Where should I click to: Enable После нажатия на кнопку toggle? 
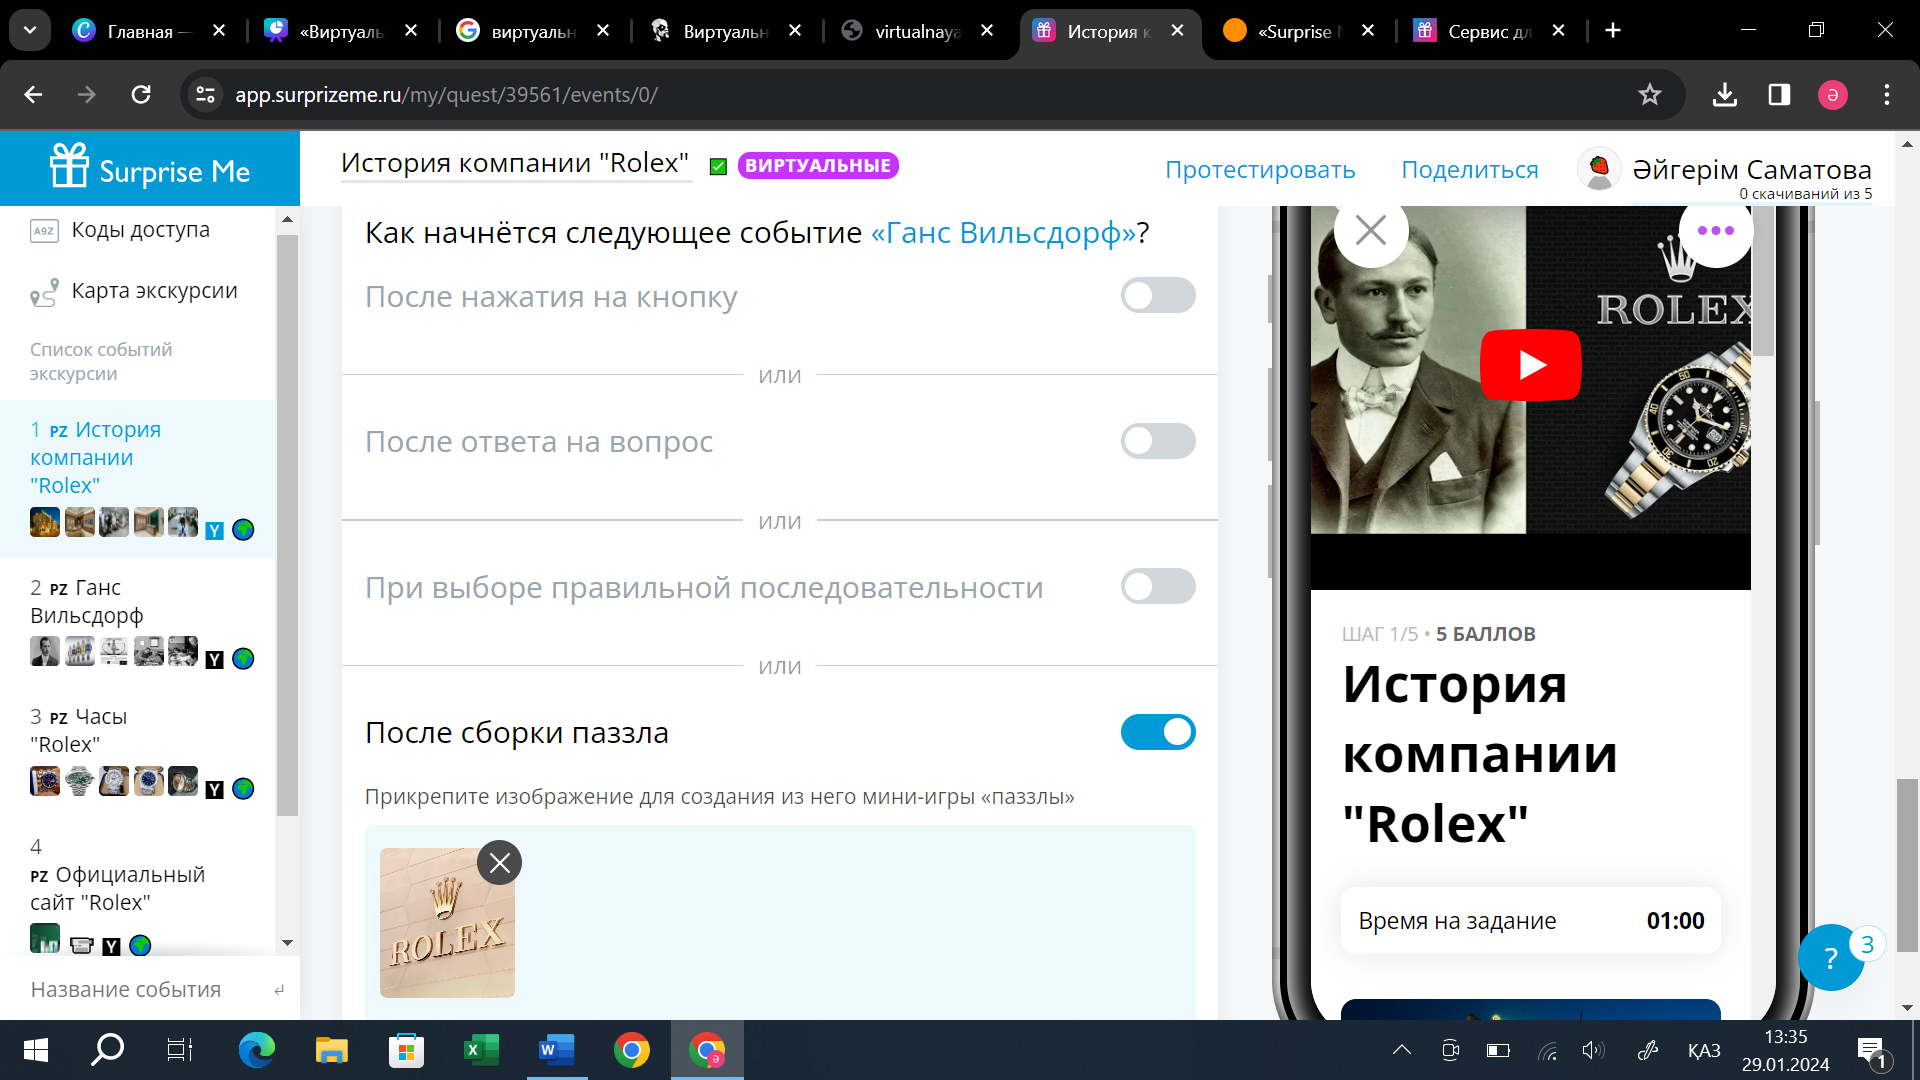pyautogui.click(x=1157, y=296)
